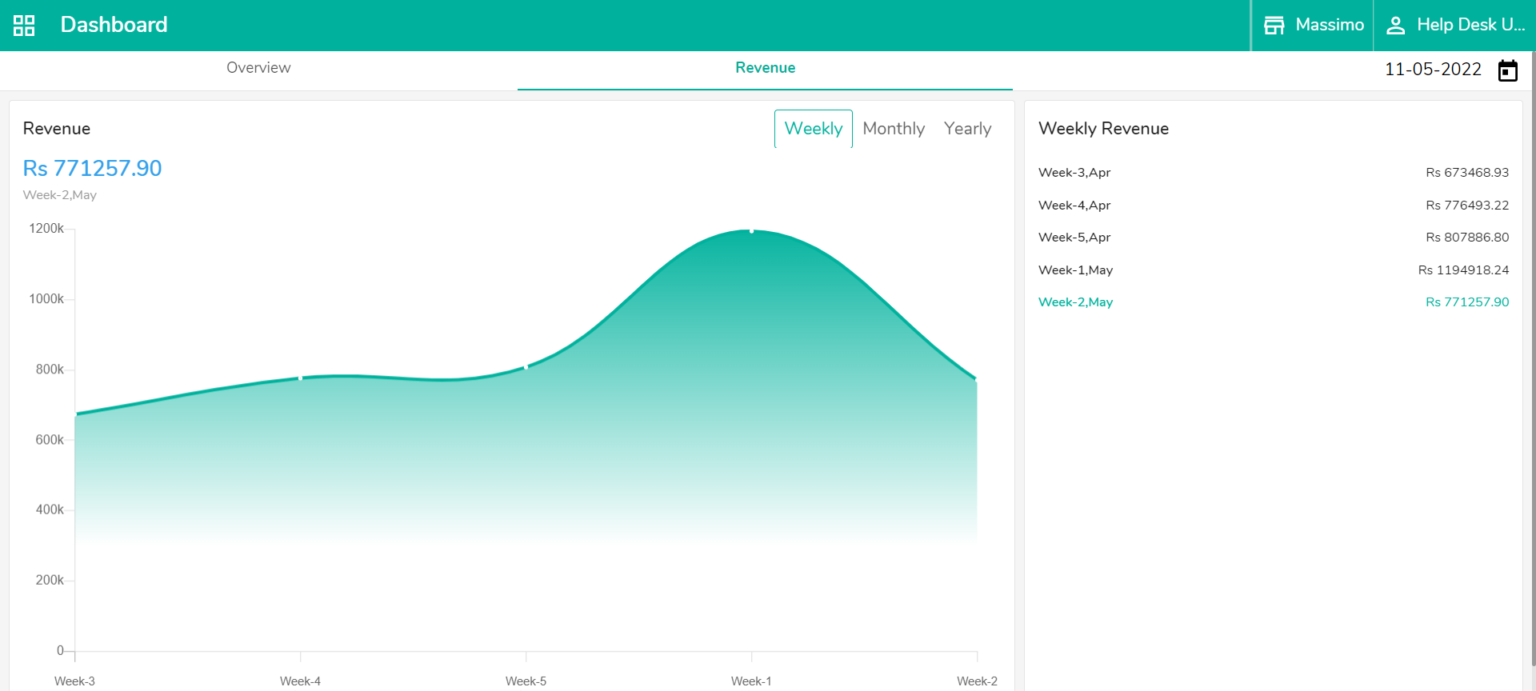Click the Rs 776493.22 amount
This screenshot has height=691, width=1536.
[x=1467, y=205]
